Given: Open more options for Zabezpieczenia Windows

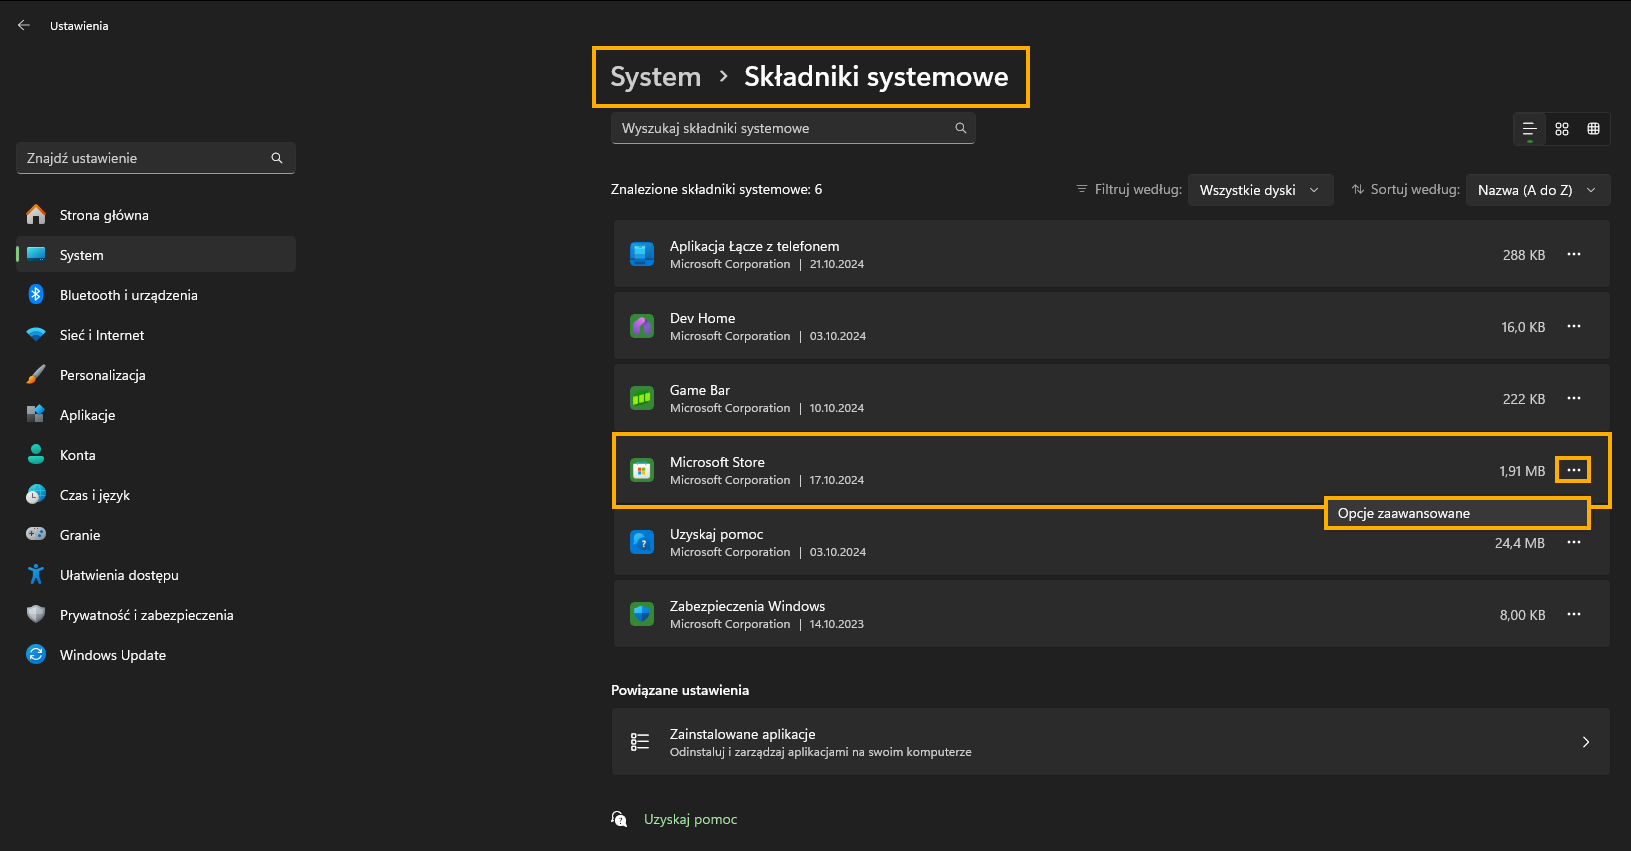Looking at the screenshot, I should pyautogui.click(x=1574, y=614).
